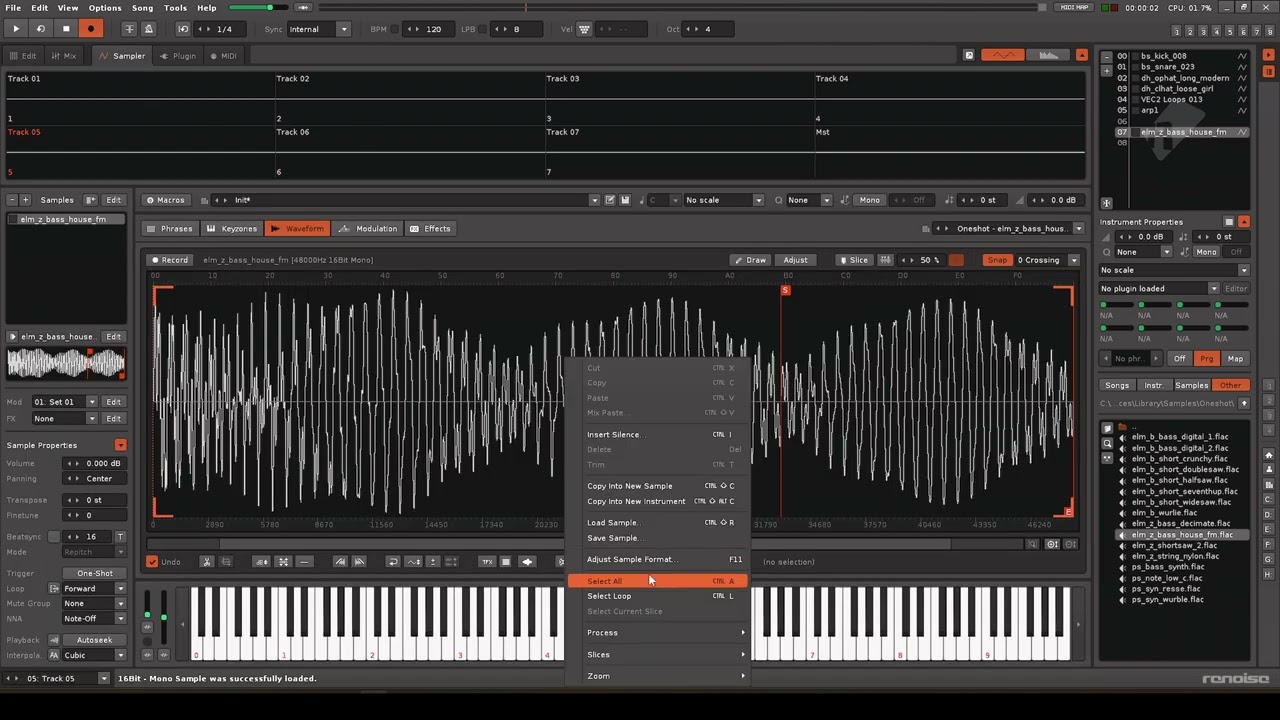The height and width of the screenshot is (720, 1280).
Task: Click the Draw pencil tool
Action: point(749,260)
